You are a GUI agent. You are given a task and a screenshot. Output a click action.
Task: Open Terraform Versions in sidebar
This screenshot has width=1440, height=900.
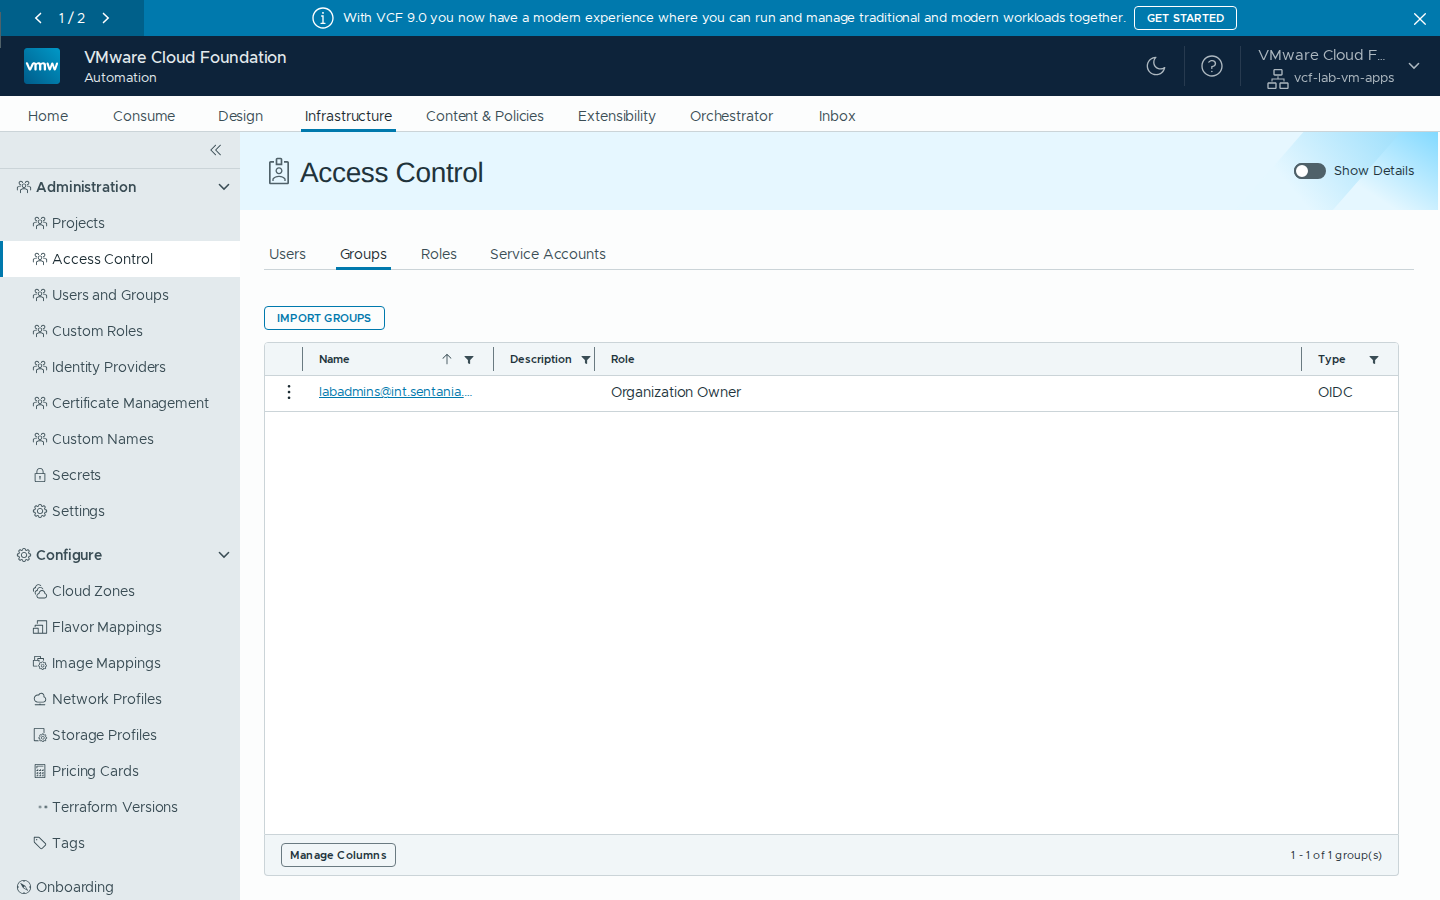(x=115, y=807)
